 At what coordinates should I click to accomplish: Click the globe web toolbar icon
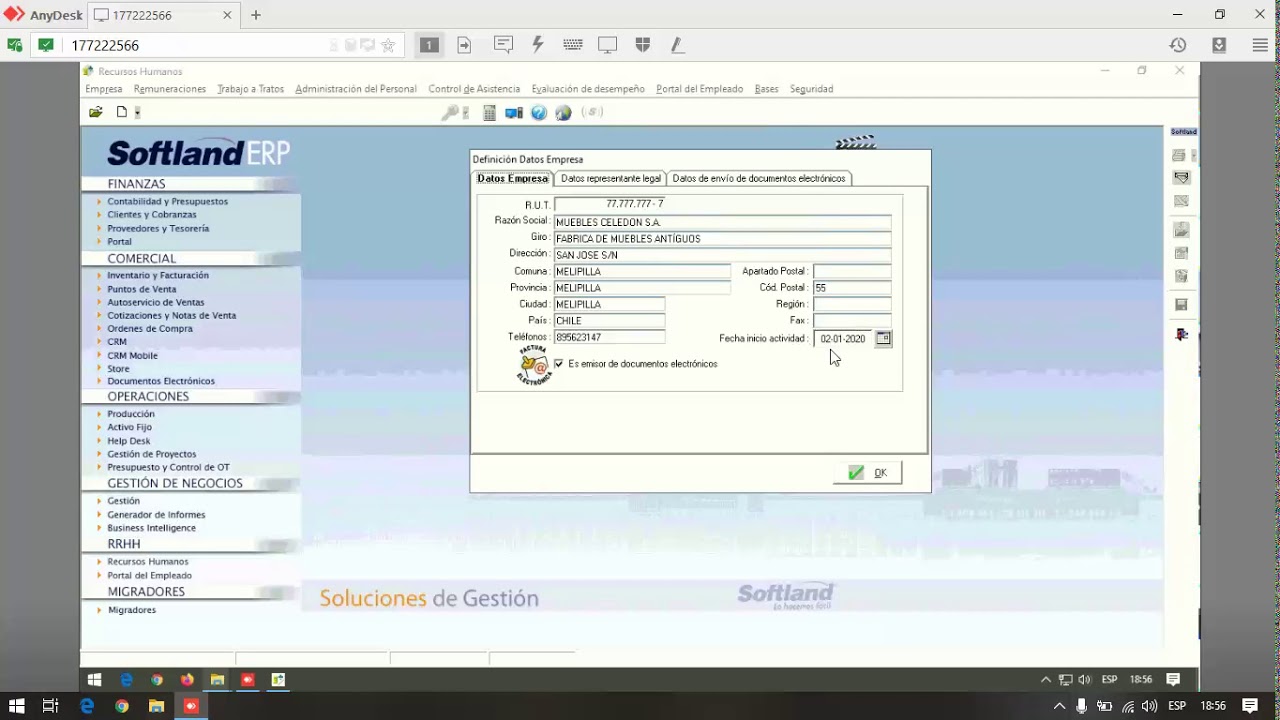[563, 113]
